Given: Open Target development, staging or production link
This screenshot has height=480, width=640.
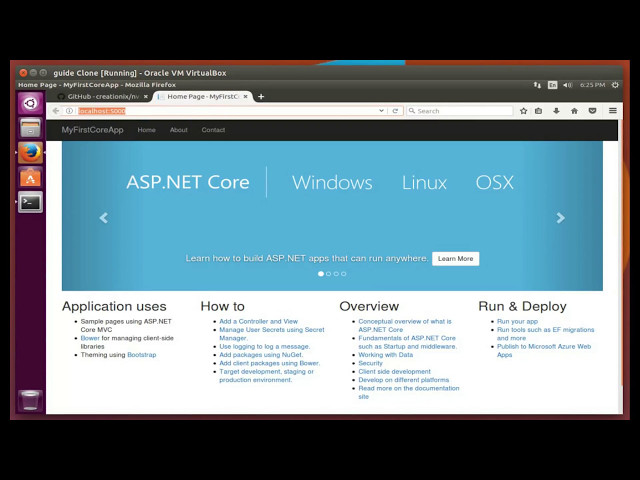Looking at the screenshot, I should pyautogui.click(x=267, y=376).
